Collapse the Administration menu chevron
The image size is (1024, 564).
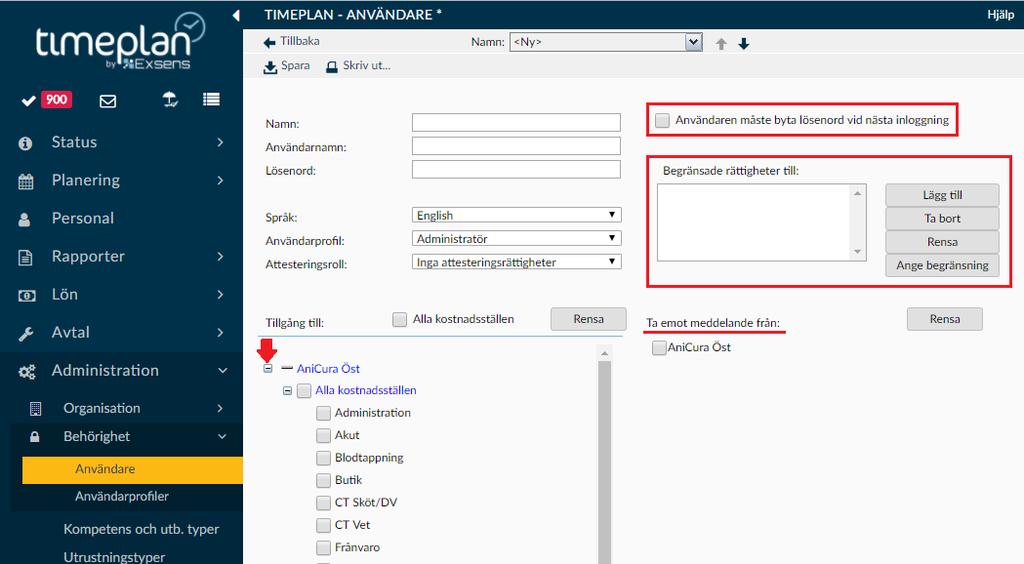(222, 371)
